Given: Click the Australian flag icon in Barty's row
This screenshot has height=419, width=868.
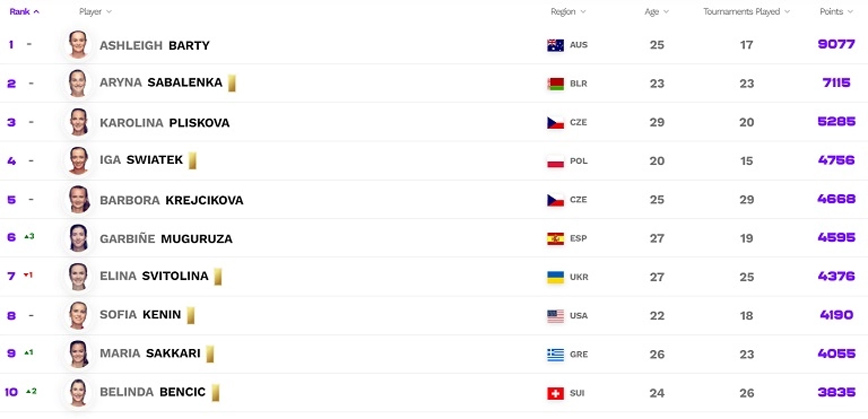Looking at the screenshot, I should (555, 45).
